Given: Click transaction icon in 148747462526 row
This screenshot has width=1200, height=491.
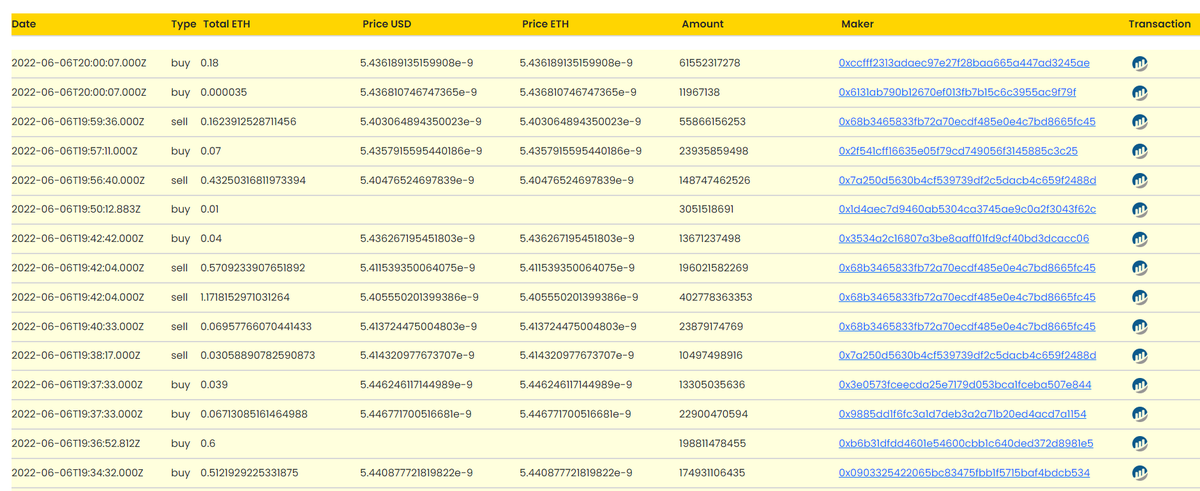Looking at the screenshot, I should pos(1139,181).
